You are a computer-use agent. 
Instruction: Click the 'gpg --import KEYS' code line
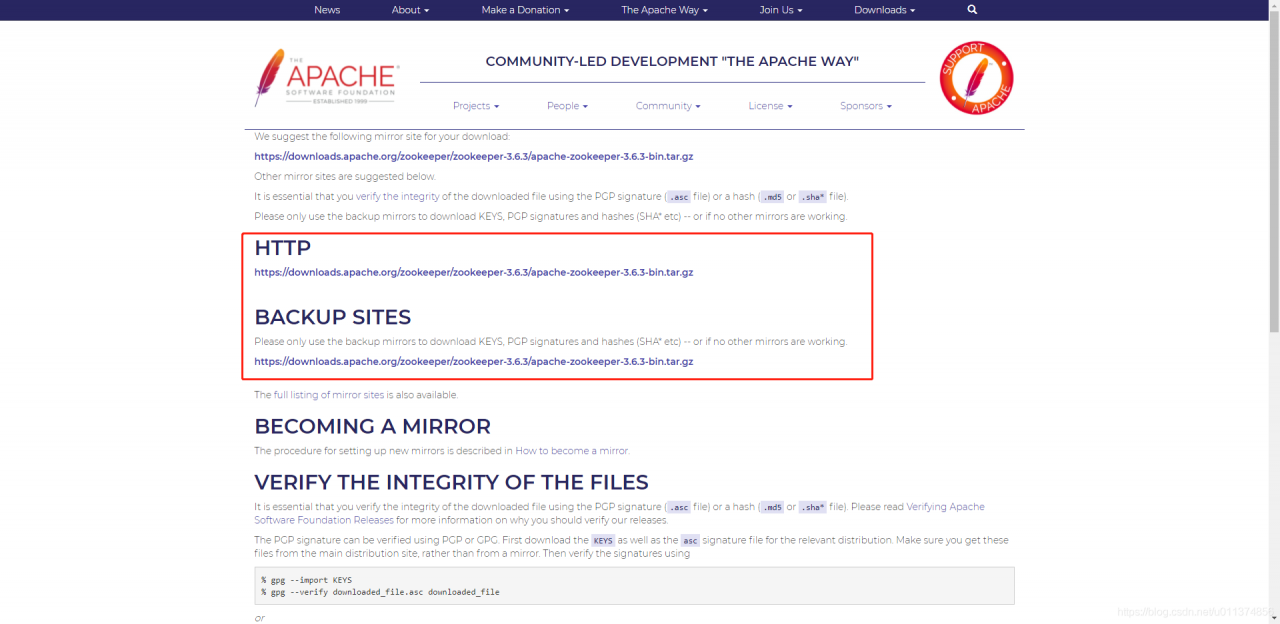[306, 580]
